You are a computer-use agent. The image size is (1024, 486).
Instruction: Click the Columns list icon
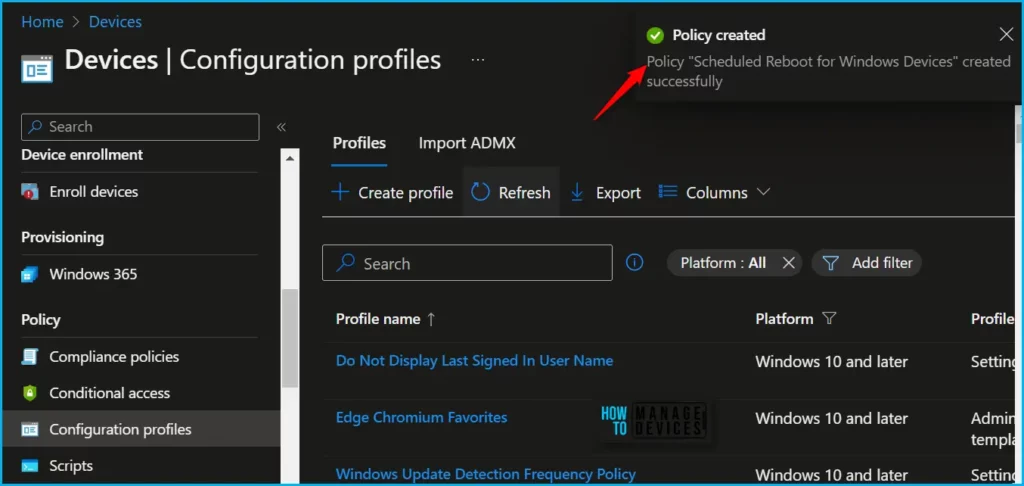[667, 192]
